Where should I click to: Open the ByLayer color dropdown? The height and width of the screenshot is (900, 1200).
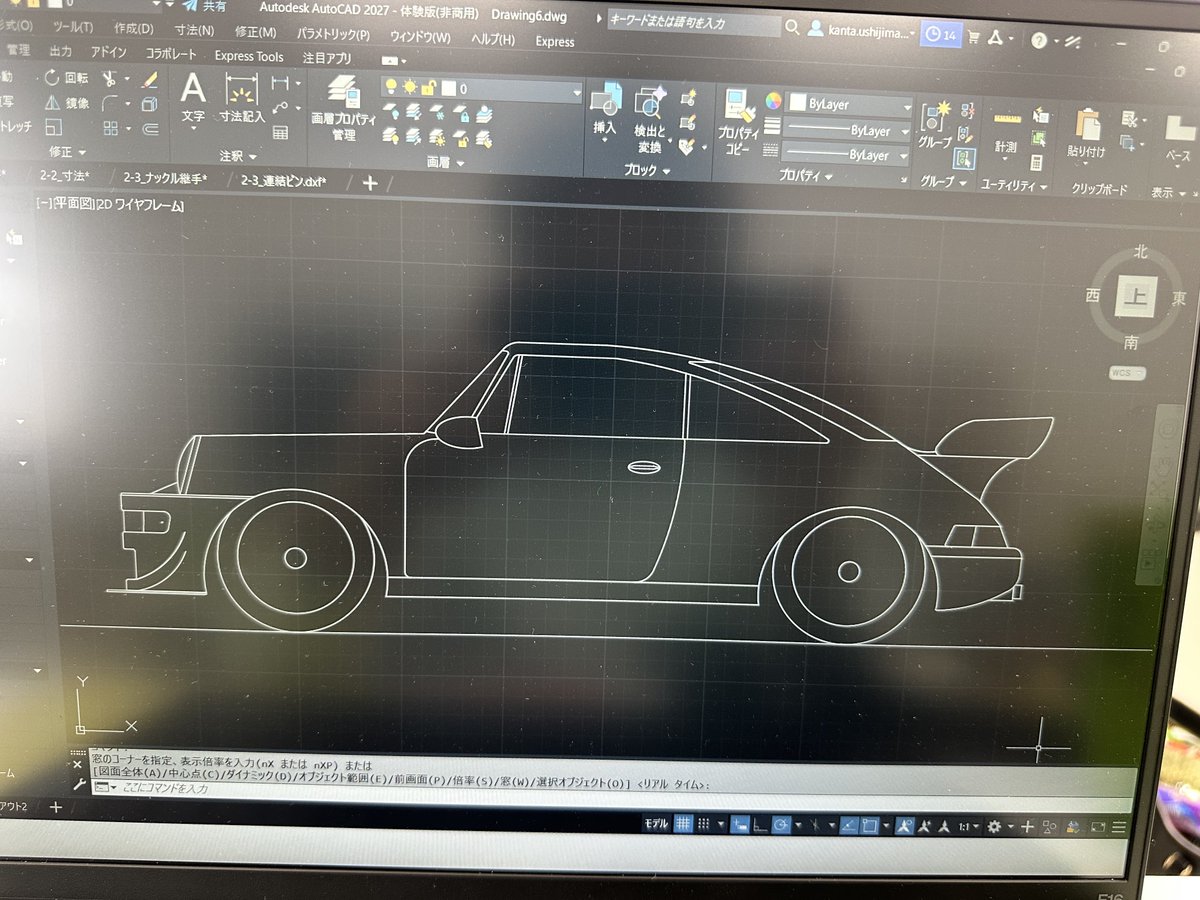click(850, 104)
